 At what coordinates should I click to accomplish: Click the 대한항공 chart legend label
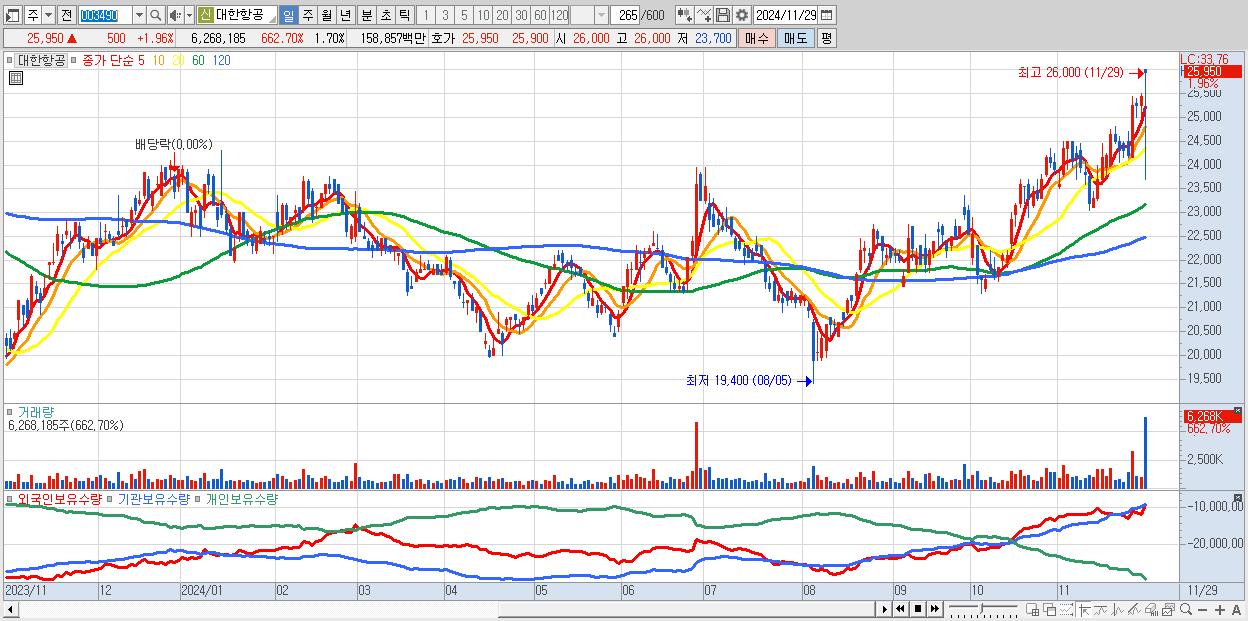41,60
